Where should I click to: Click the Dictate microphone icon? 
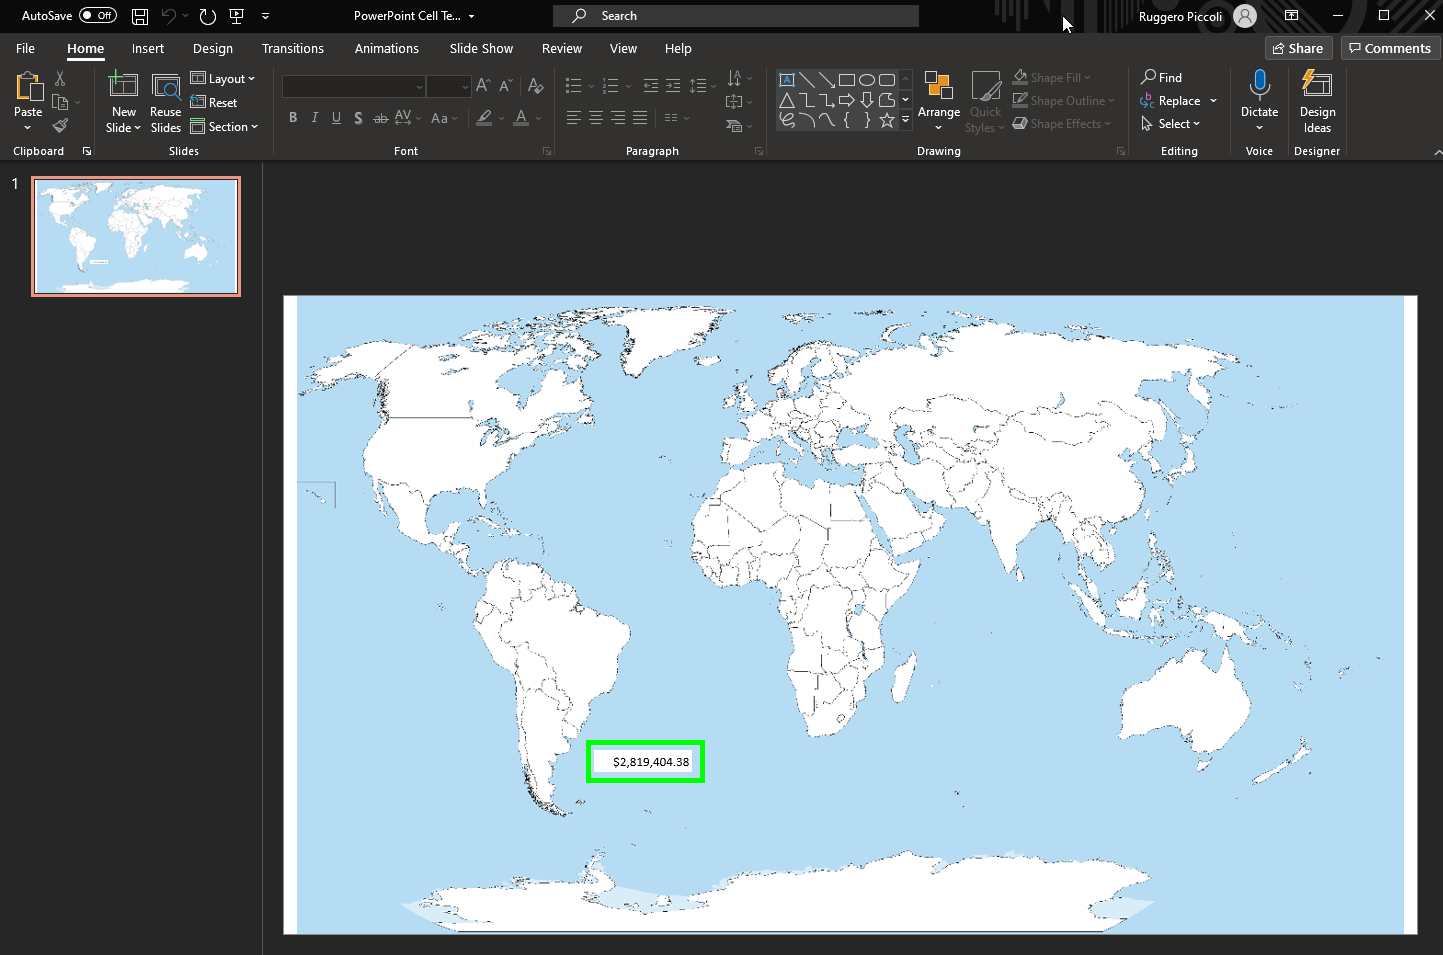click(1259, 86)
